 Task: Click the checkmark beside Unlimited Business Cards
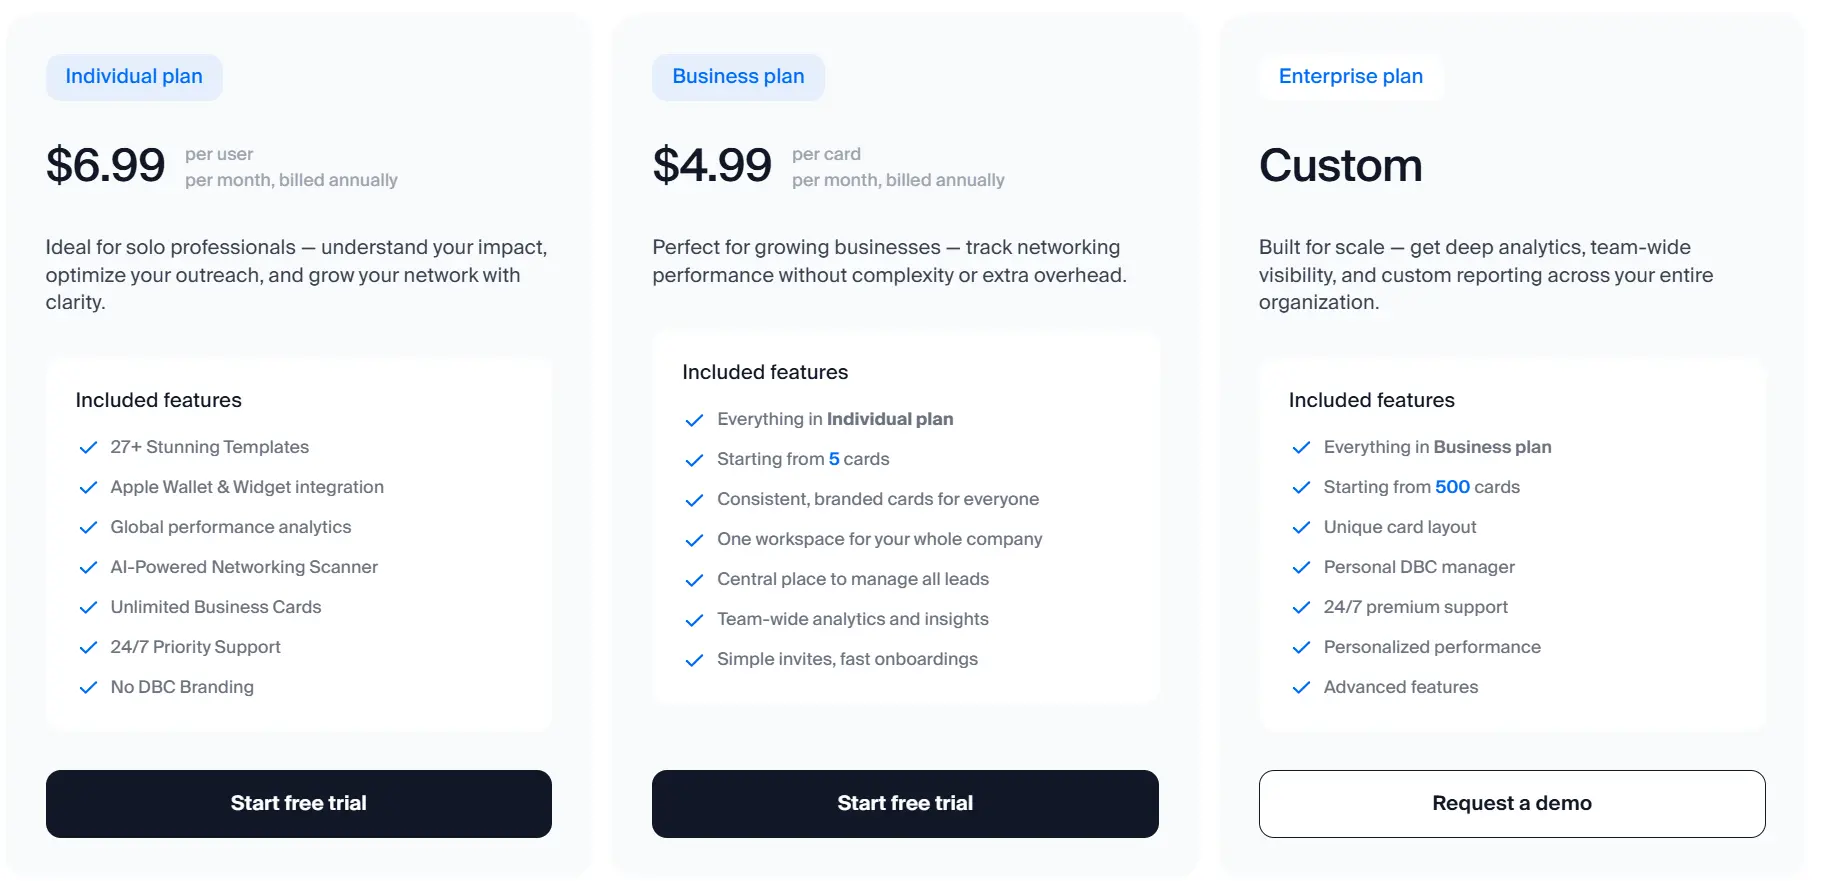(88, 607)
